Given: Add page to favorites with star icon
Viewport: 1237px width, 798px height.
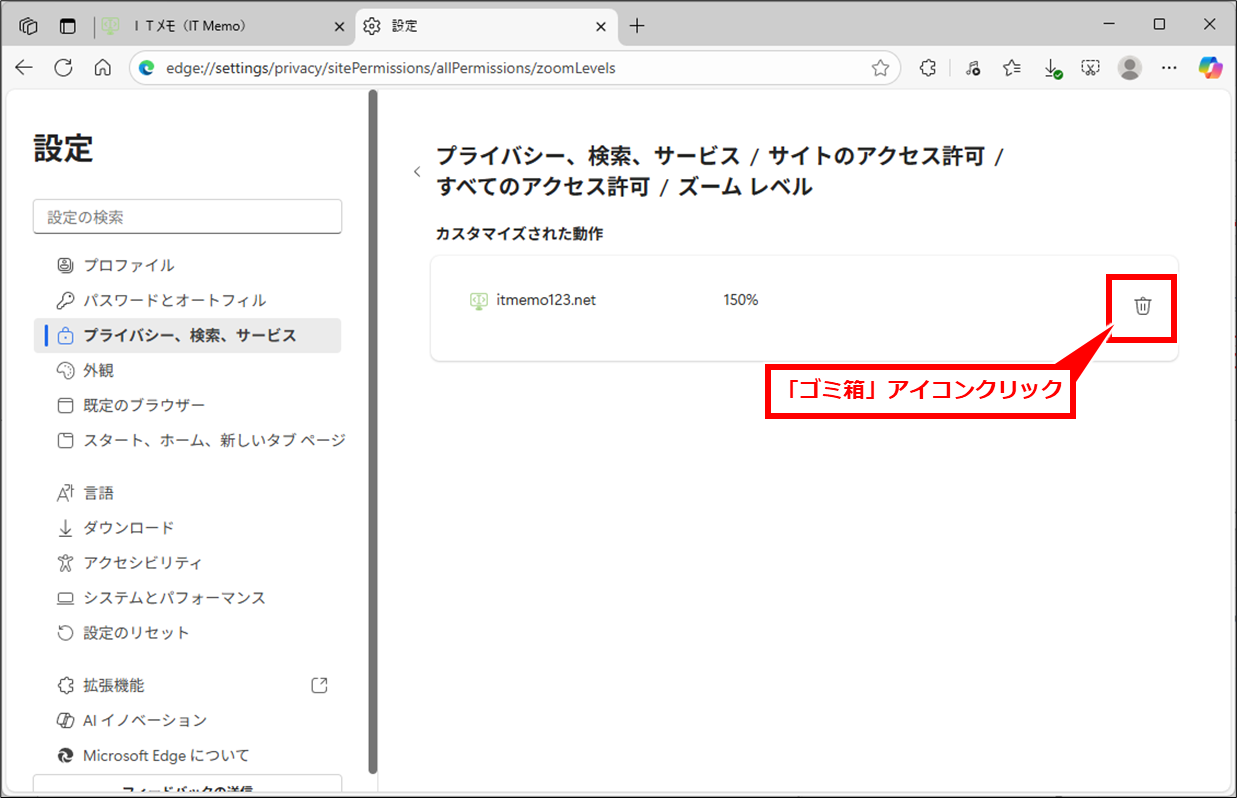Looking at the screenshot, I should [x=880, y=67].
